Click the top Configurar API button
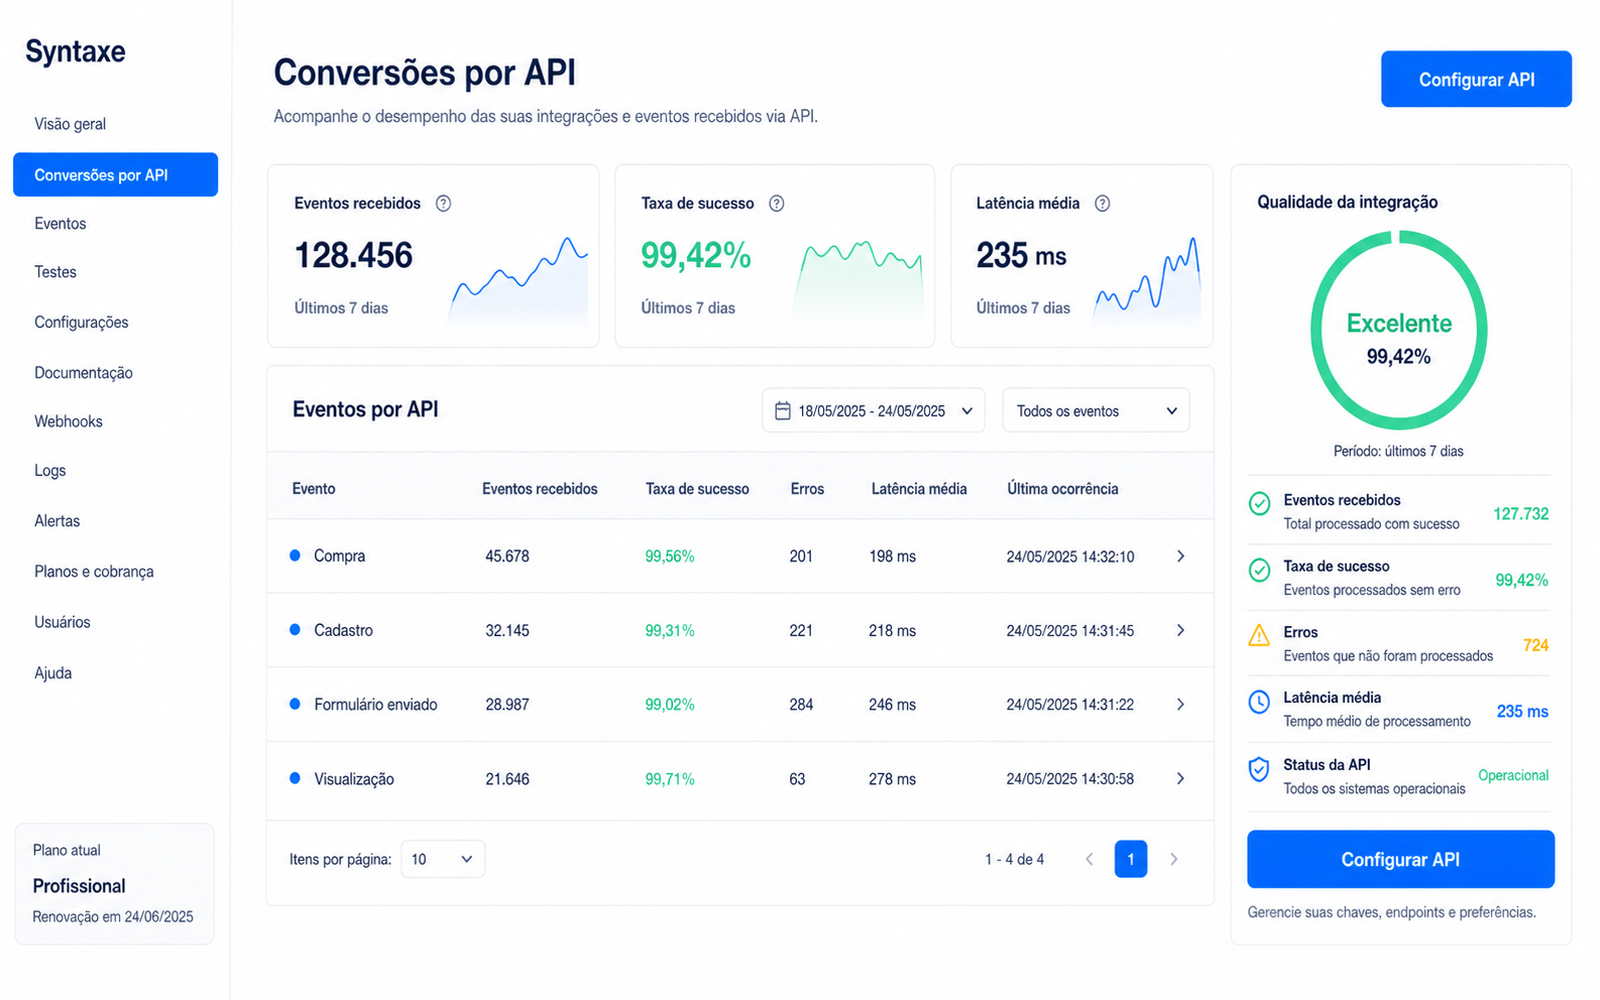Image resolution: width=1600 pixels, height=1000 pixels. pyautogui.click(x=1476, y=79)
